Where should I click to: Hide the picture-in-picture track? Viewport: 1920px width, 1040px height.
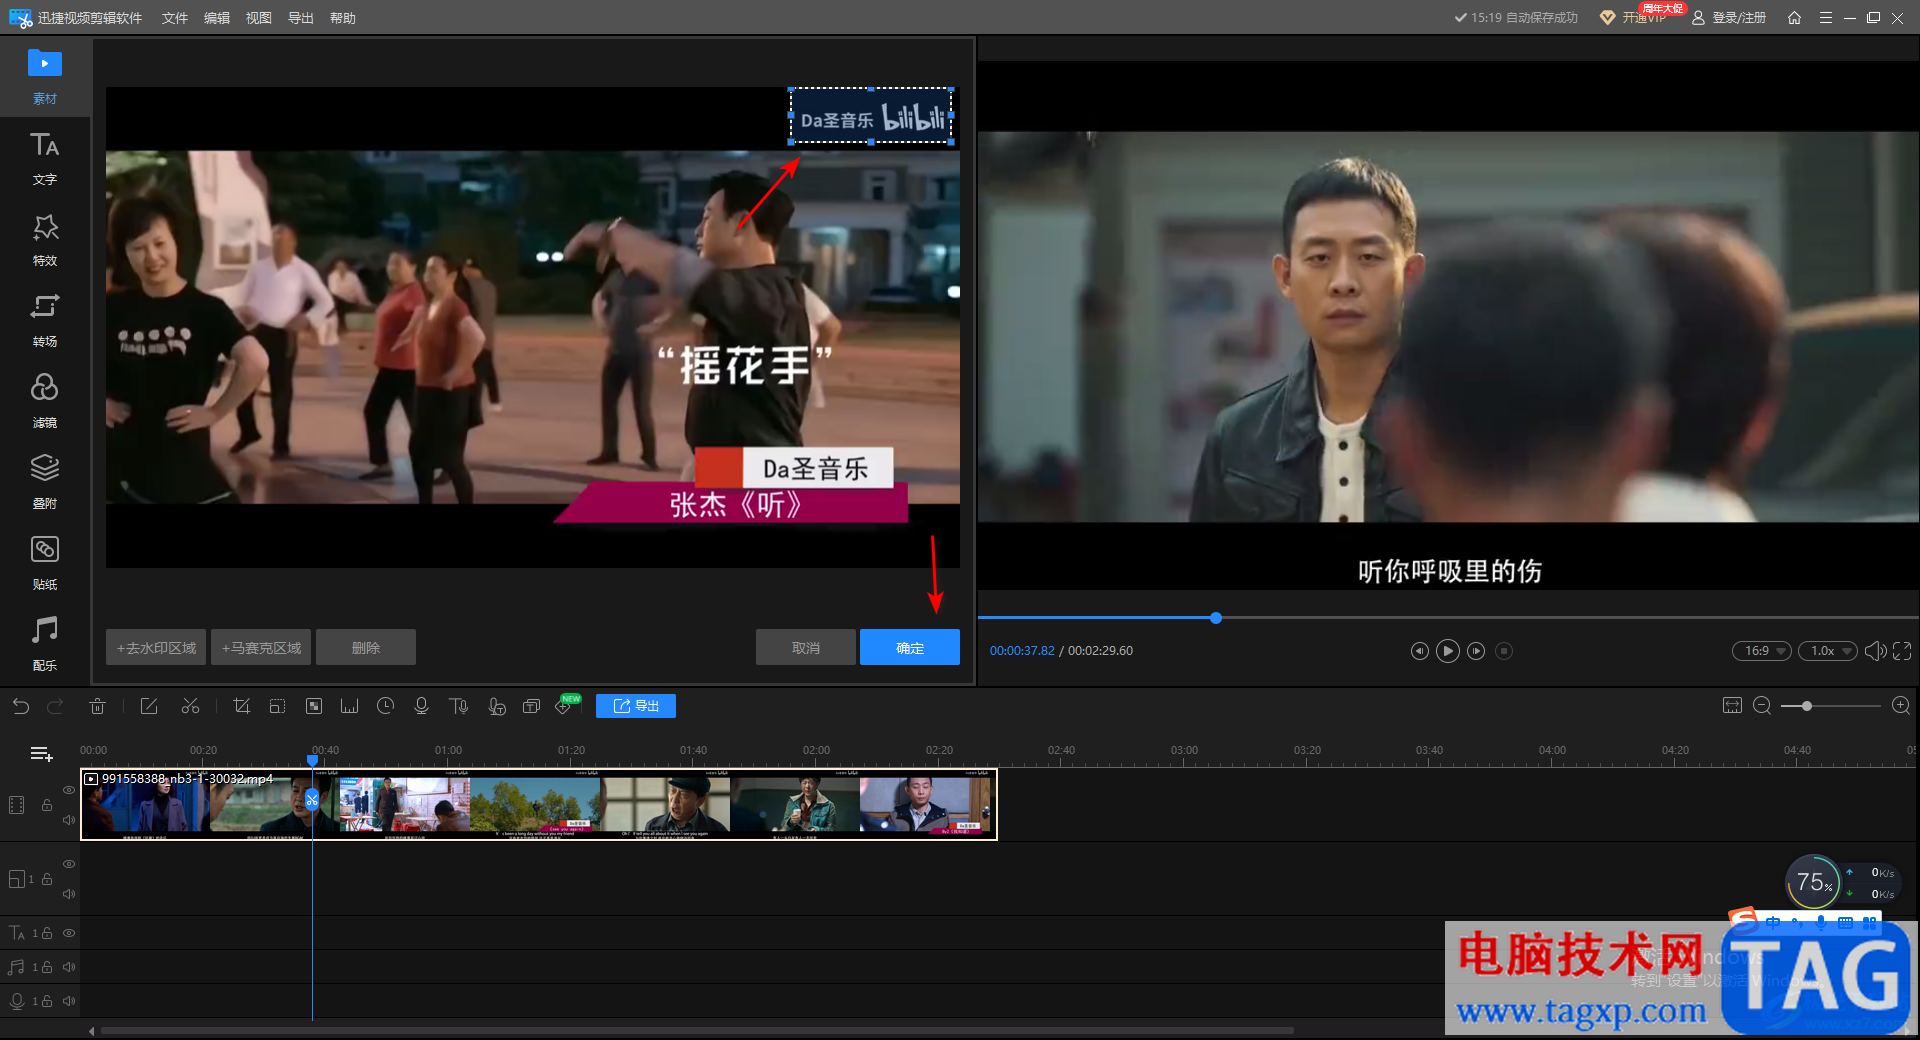point(69,864)
